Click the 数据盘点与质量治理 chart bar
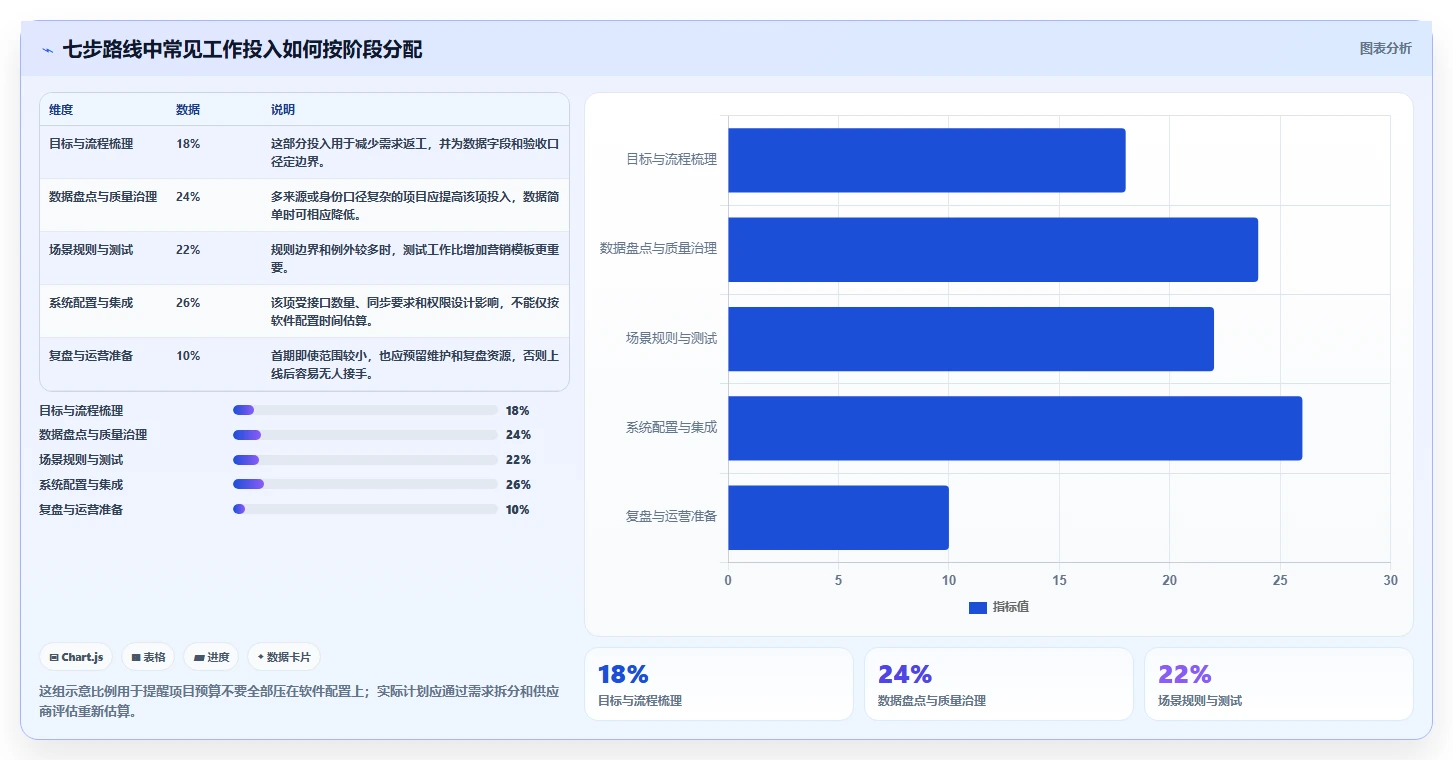The image size is (1453, 760). click(993, 249)
